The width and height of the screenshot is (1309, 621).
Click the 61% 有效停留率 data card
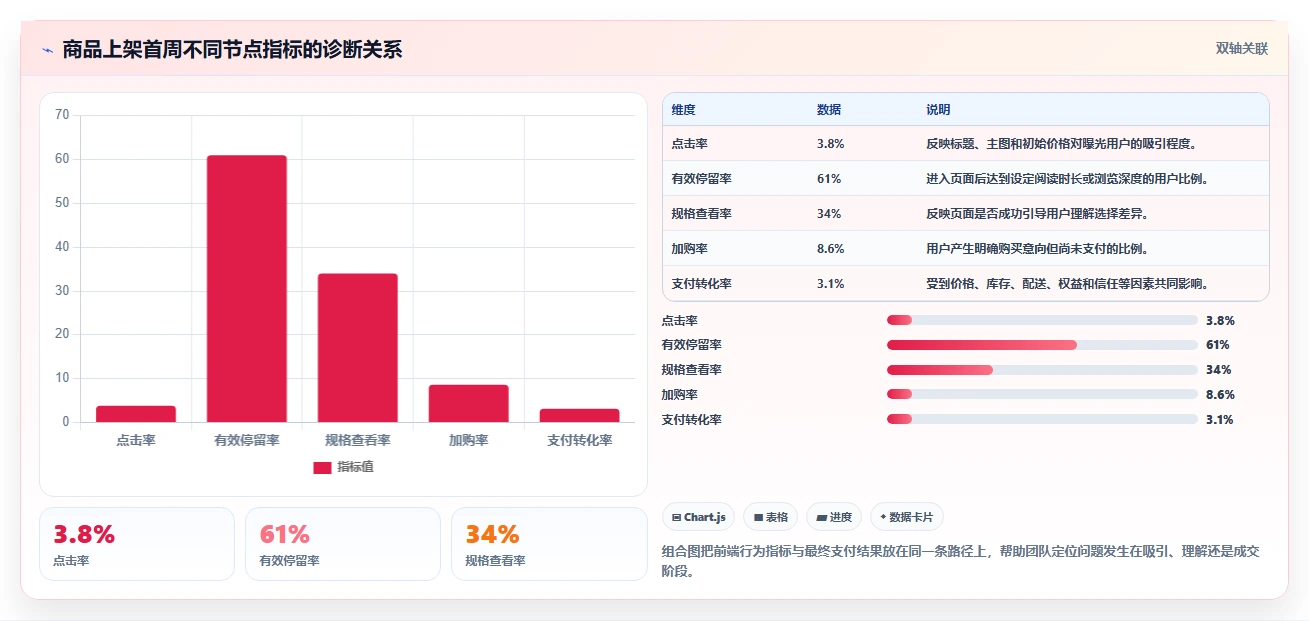point(343,544)
